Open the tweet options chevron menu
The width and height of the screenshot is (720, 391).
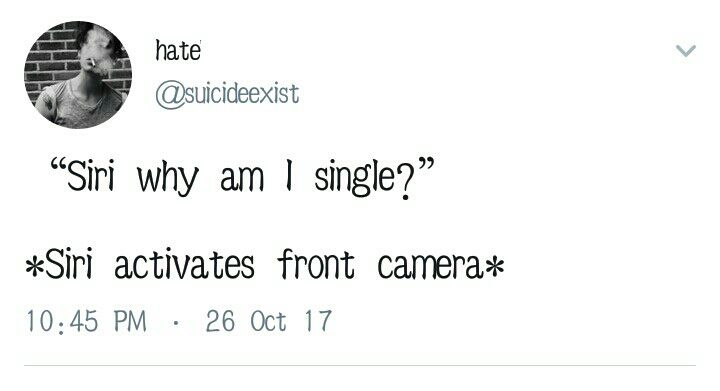coord(686,50)
